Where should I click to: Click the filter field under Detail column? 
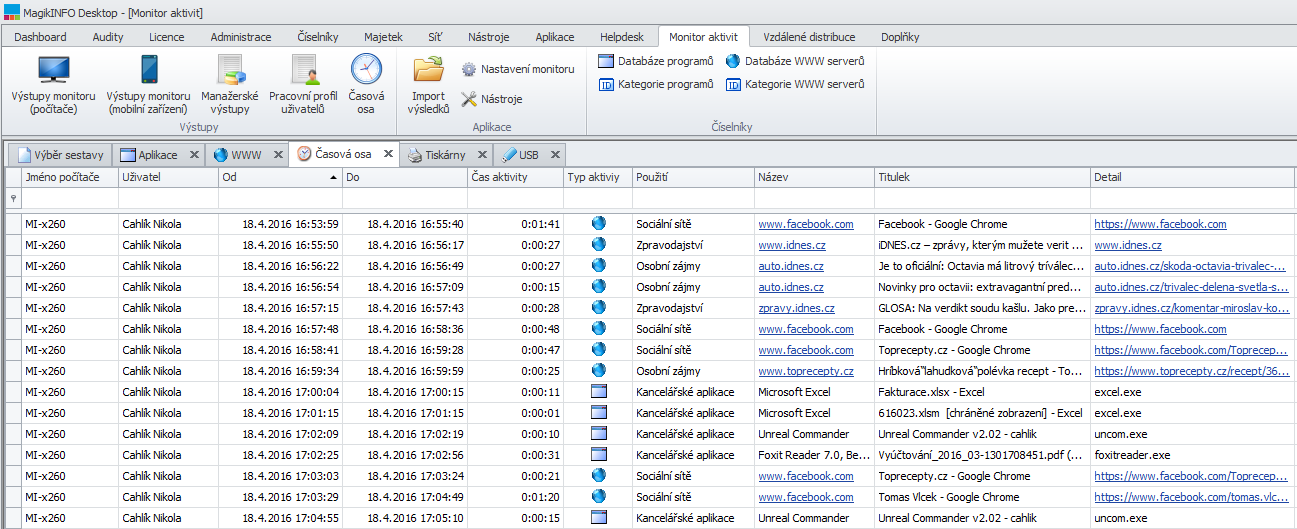click(x=1193, y=198)
